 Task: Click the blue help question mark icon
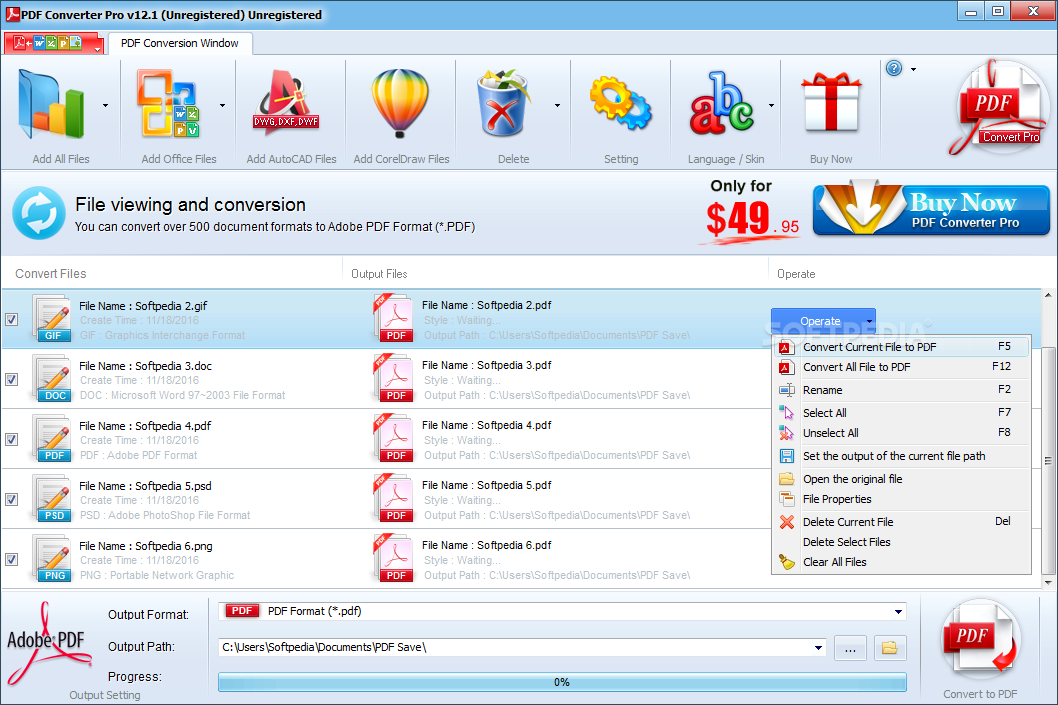[x=894, y=68]
